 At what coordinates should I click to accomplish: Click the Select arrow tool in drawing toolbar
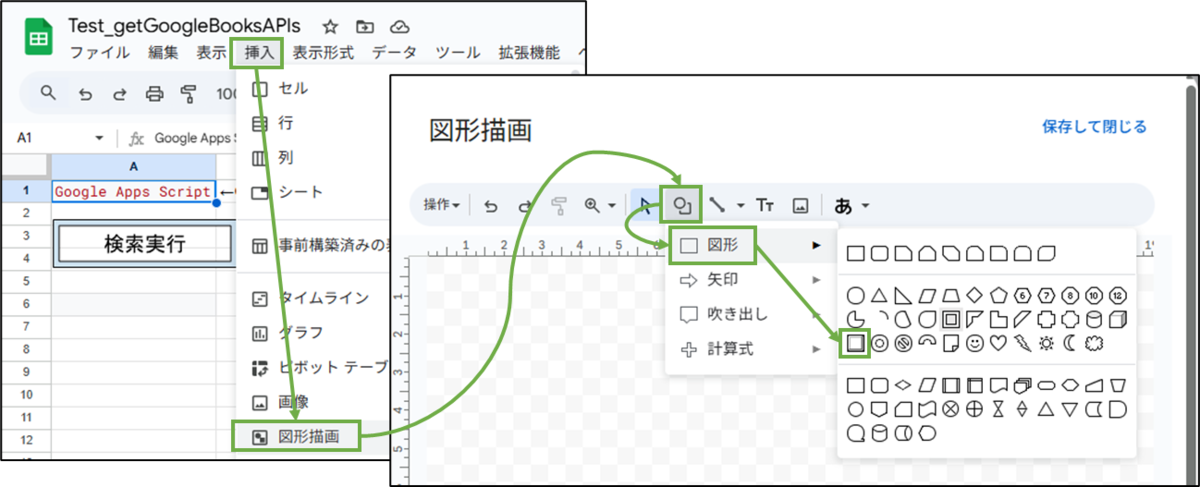[646, 205]
